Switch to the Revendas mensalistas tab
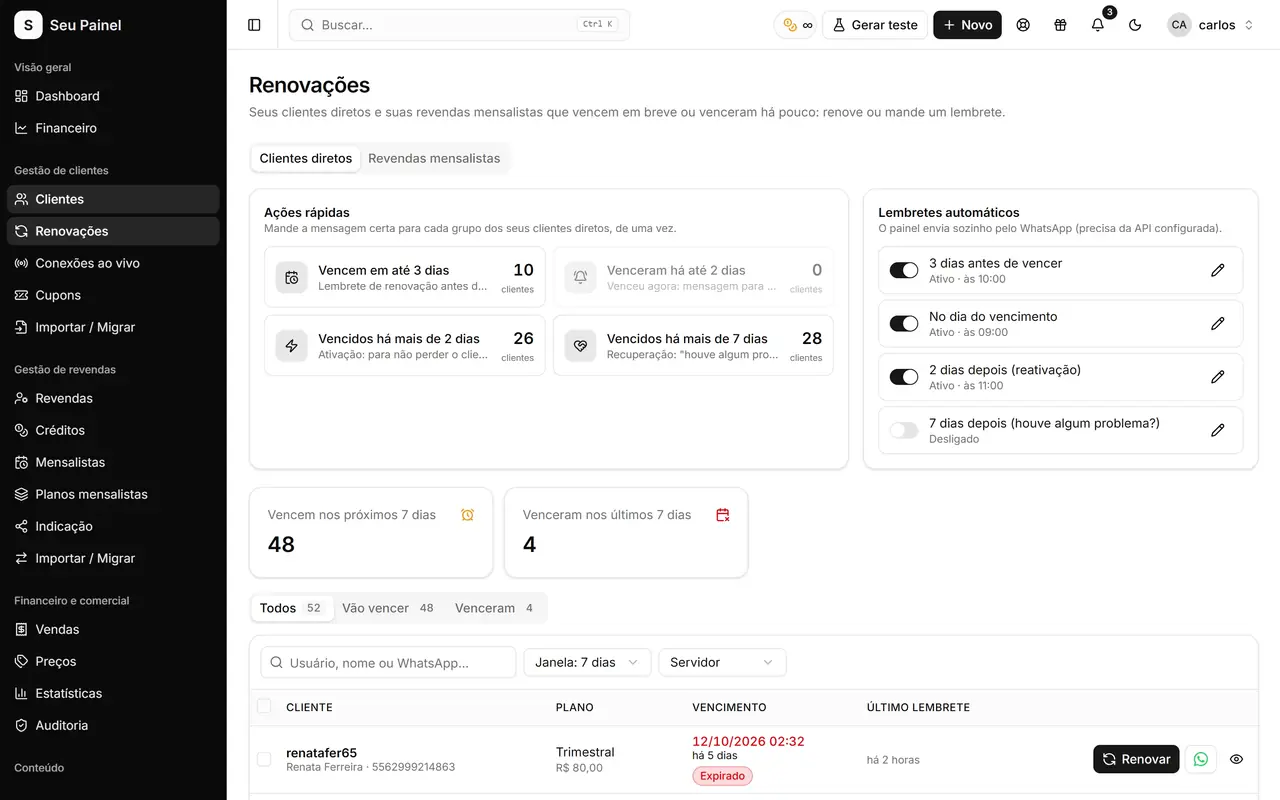 point(434,158)
